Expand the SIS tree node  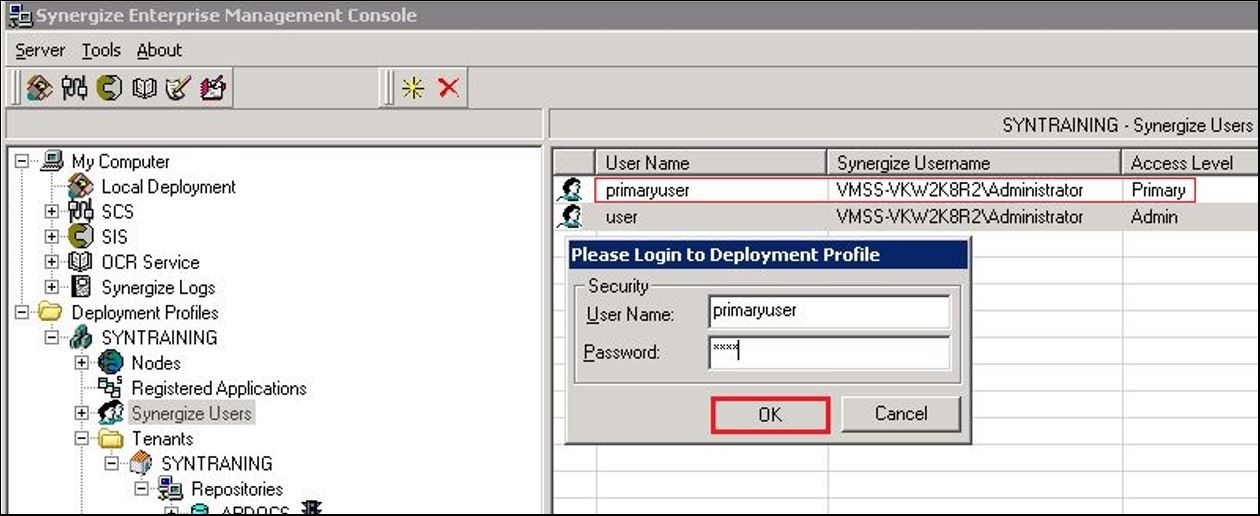(x=52, y=237)
